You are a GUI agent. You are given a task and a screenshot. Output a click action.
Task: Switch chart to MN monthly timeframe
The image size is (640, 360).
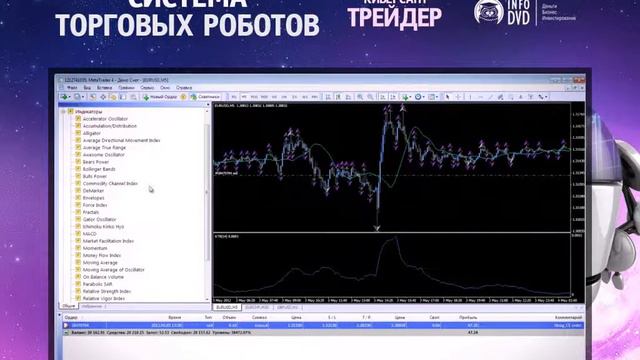pyautogui.click(x=315, y=97)
